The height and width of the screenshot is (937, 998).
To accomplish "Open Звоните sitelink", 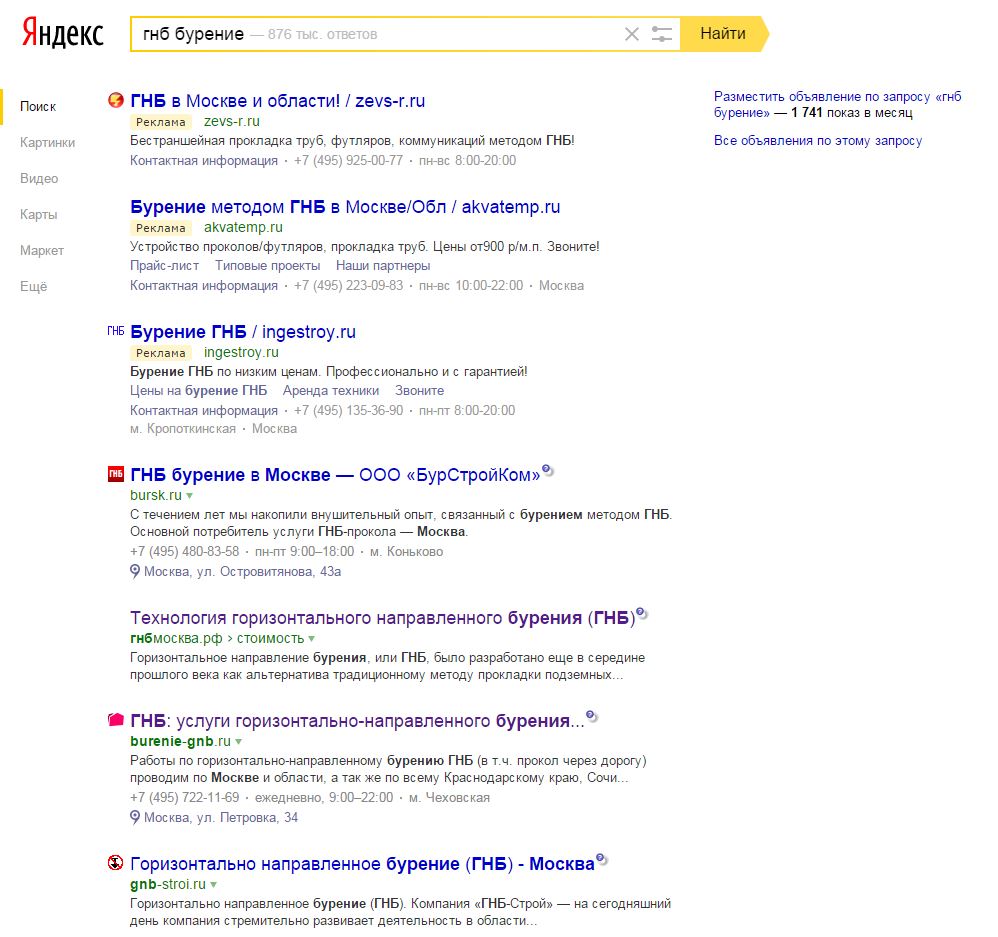I will click(x=419, y=390).
